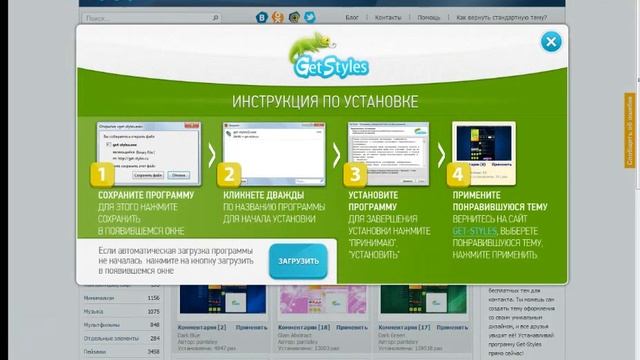Open Комментарии [17] for Dark Green
The image size is (640, 360).
point(404,327)
